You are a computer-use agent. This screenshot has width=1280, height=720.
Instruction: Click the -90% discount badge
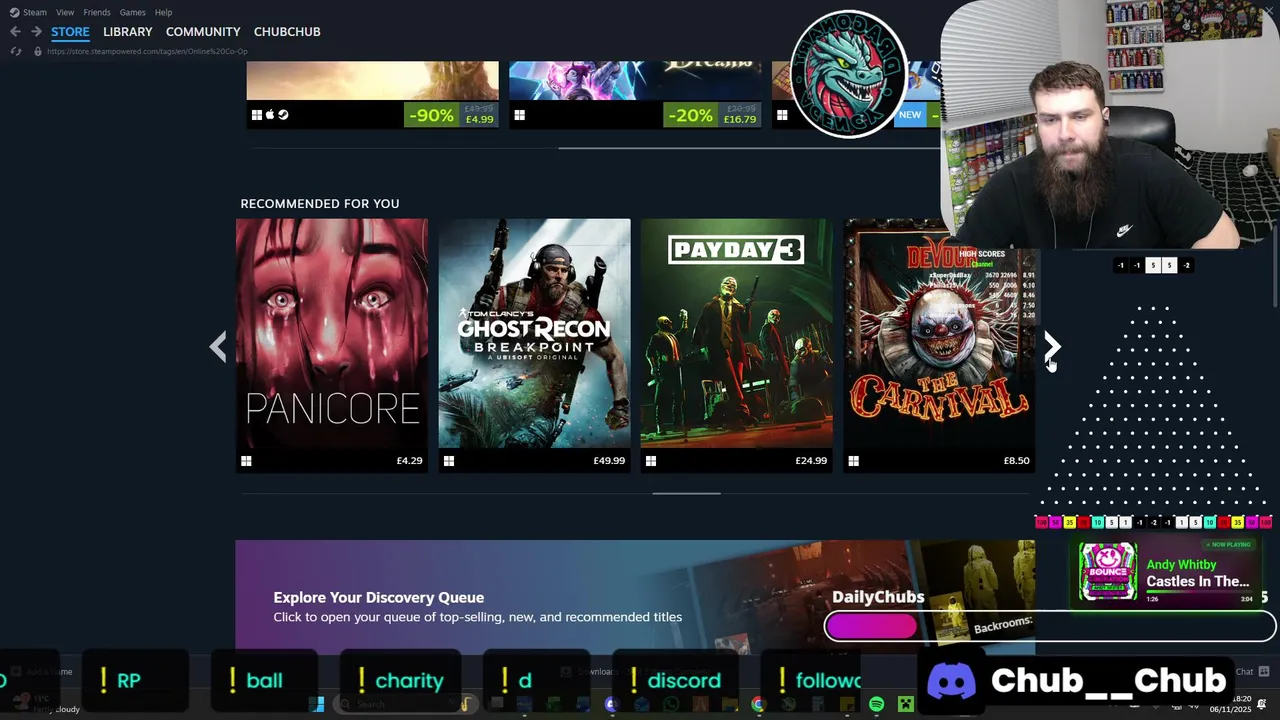click(431, 115)
